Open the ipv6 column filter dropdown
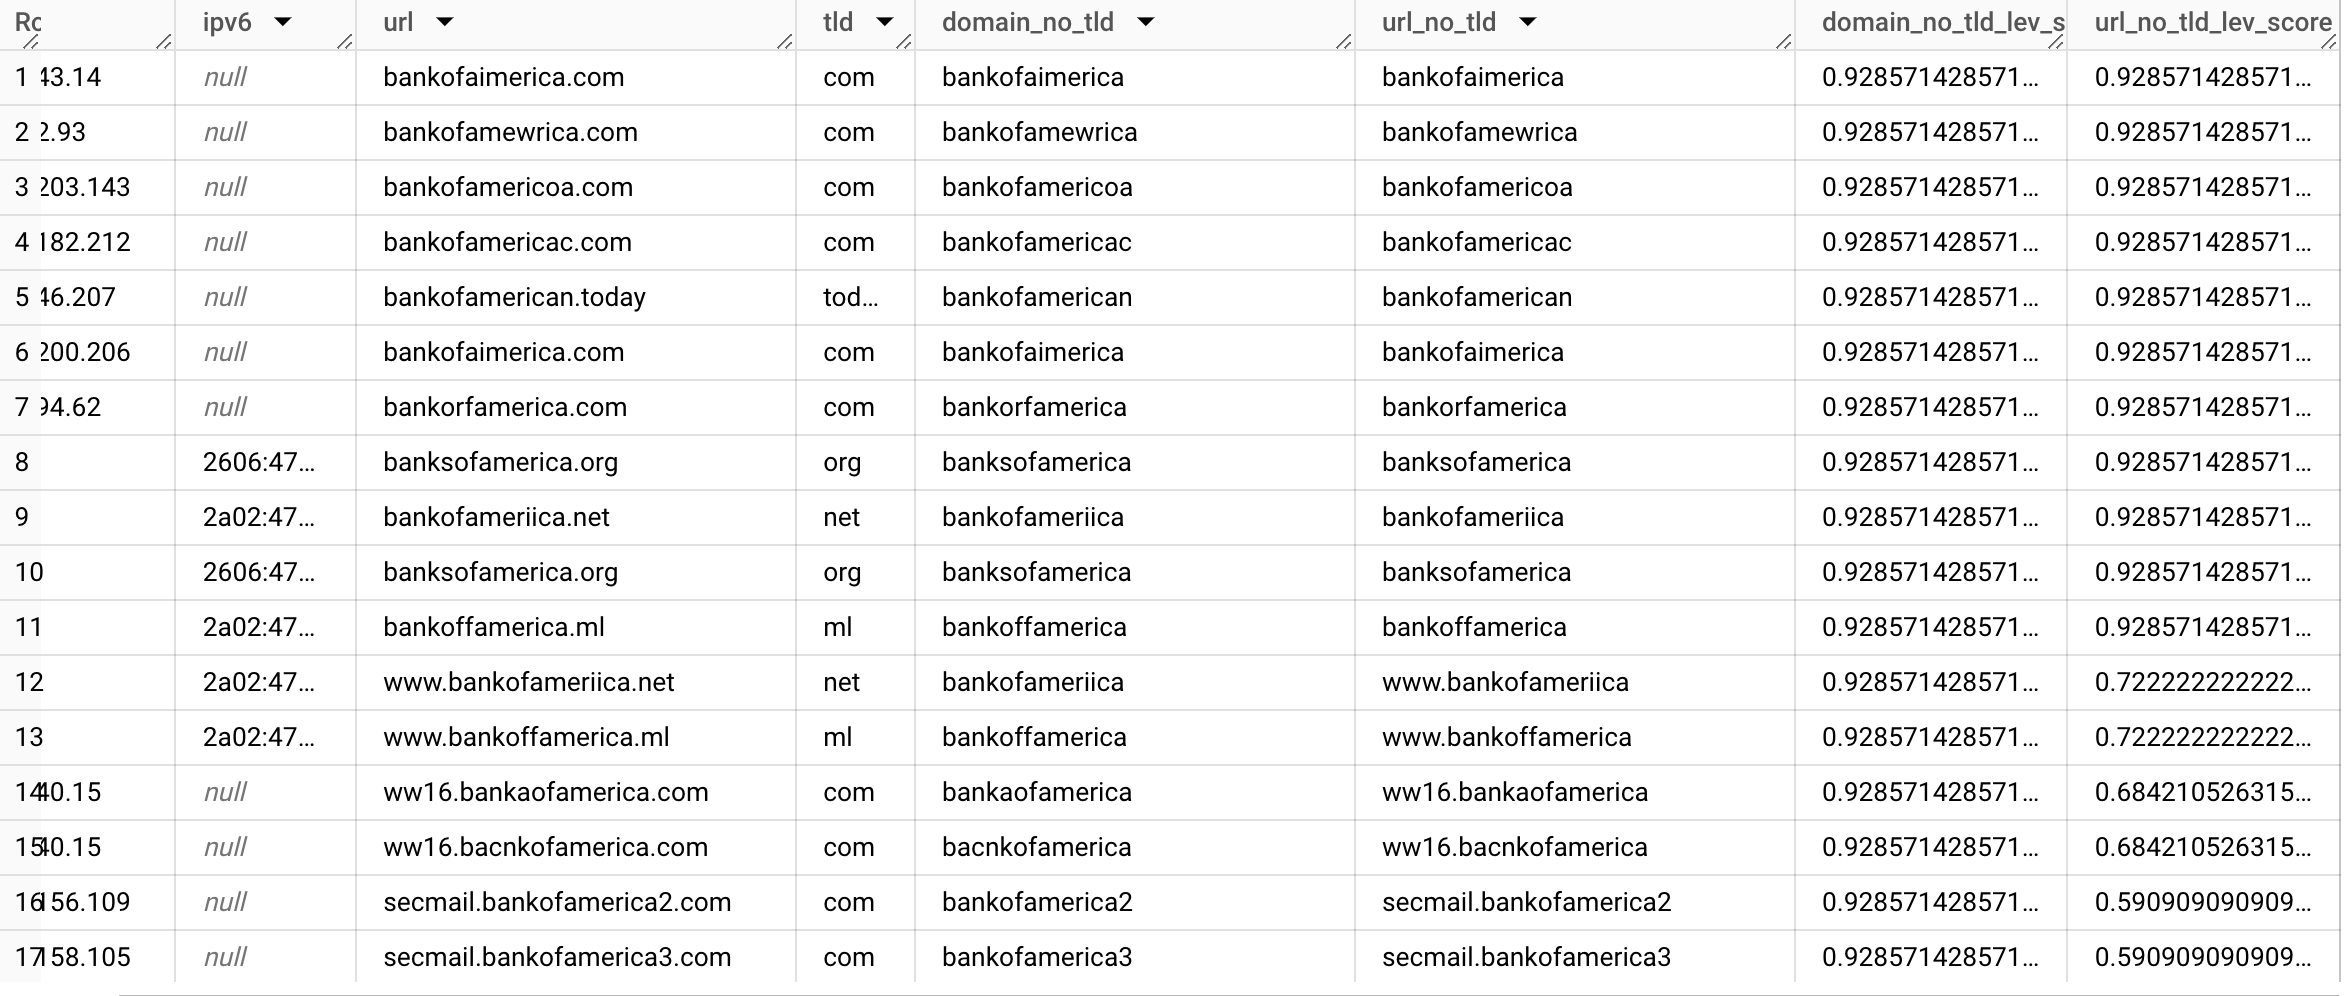The image size is (2348, 996). [x=285, y=22]
